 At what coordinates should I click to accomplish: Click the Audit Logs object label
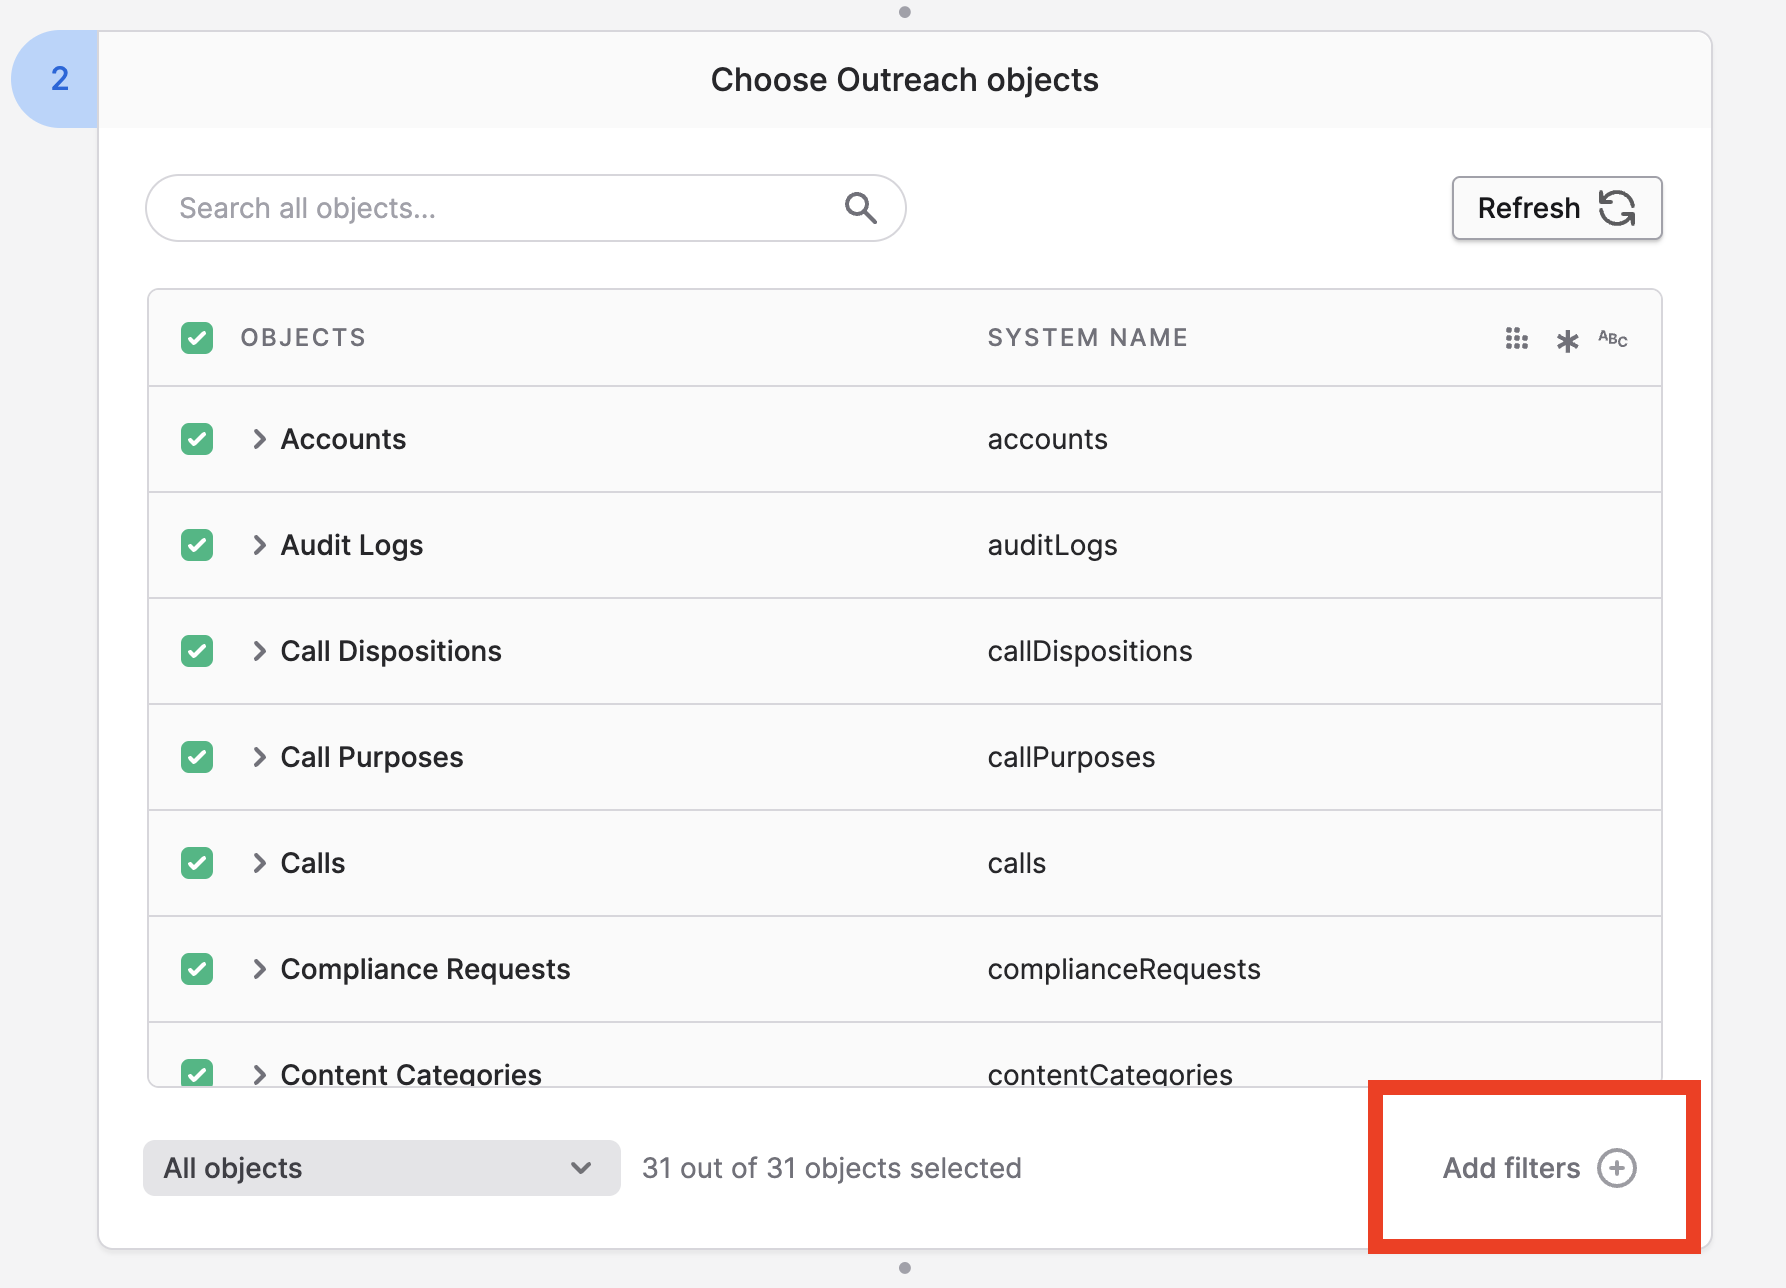352,545
